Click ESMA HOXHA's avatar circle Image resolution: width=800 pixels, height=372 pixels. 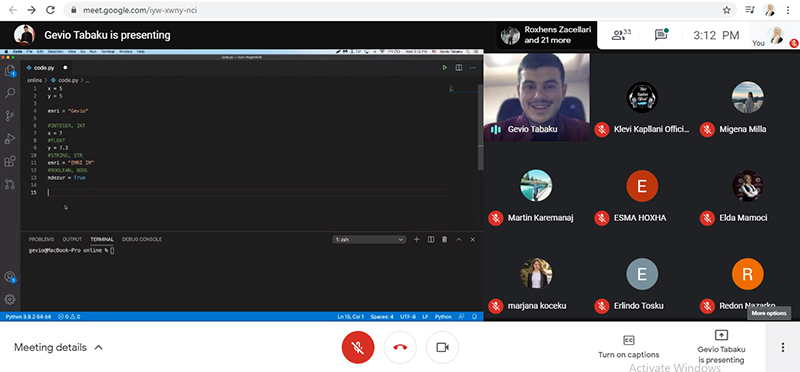coord(642,186)
